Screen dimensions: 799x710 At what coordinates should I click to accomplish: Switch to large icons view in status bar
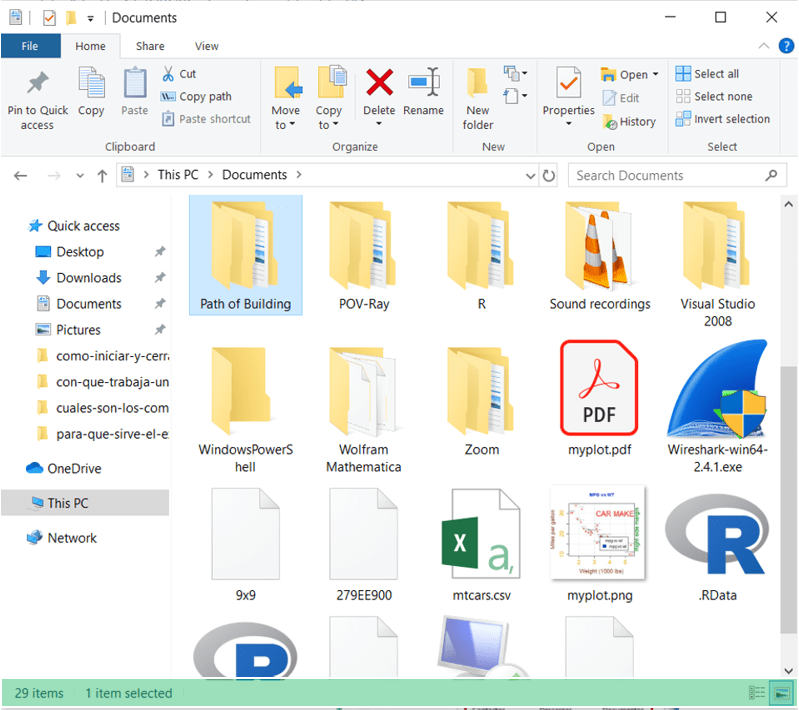(778, 693)
